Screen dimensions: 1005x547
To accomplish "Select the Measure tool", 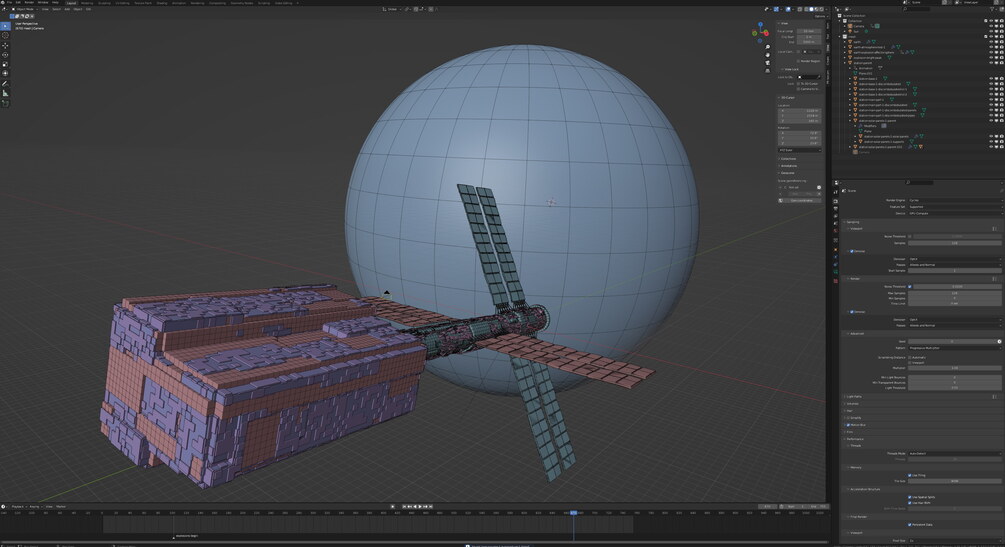I will (x=5, y=94).
